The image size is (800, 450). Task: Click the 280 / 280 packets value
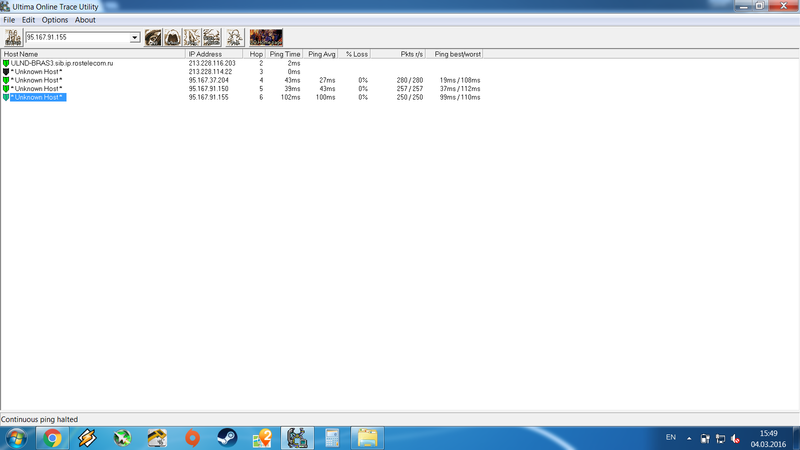tap(410, 80)
